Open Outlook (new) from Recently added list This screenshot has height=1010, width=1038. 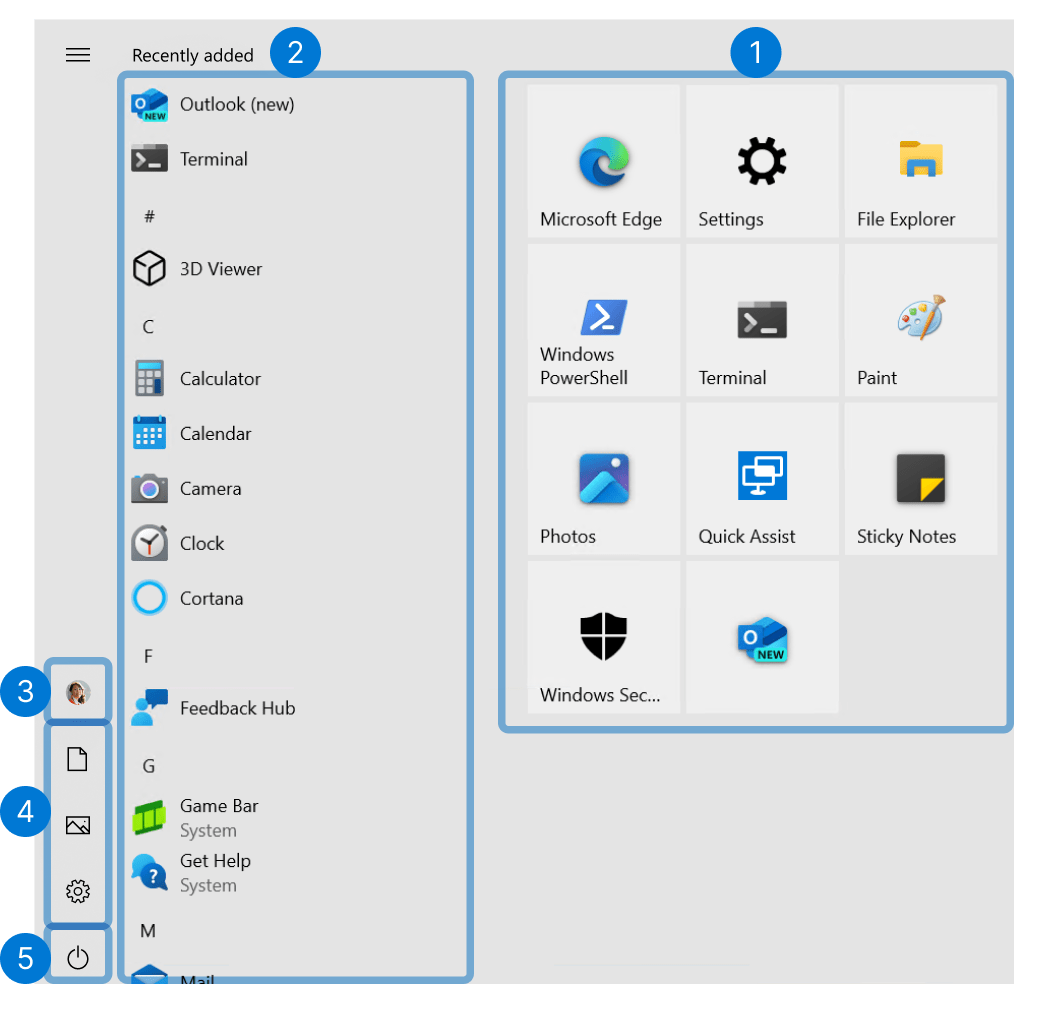295,105
